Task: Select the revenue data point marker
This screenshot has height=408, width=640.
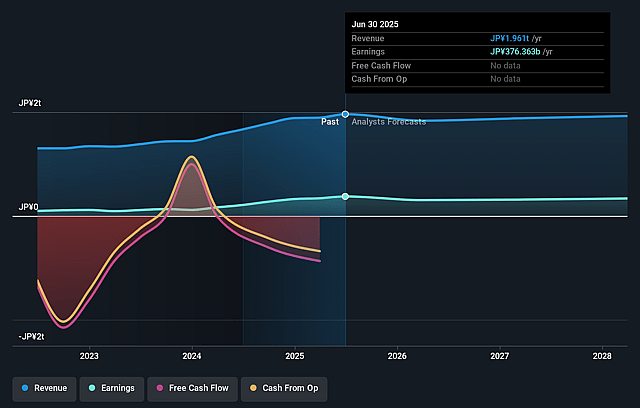Action: [345, 114]
